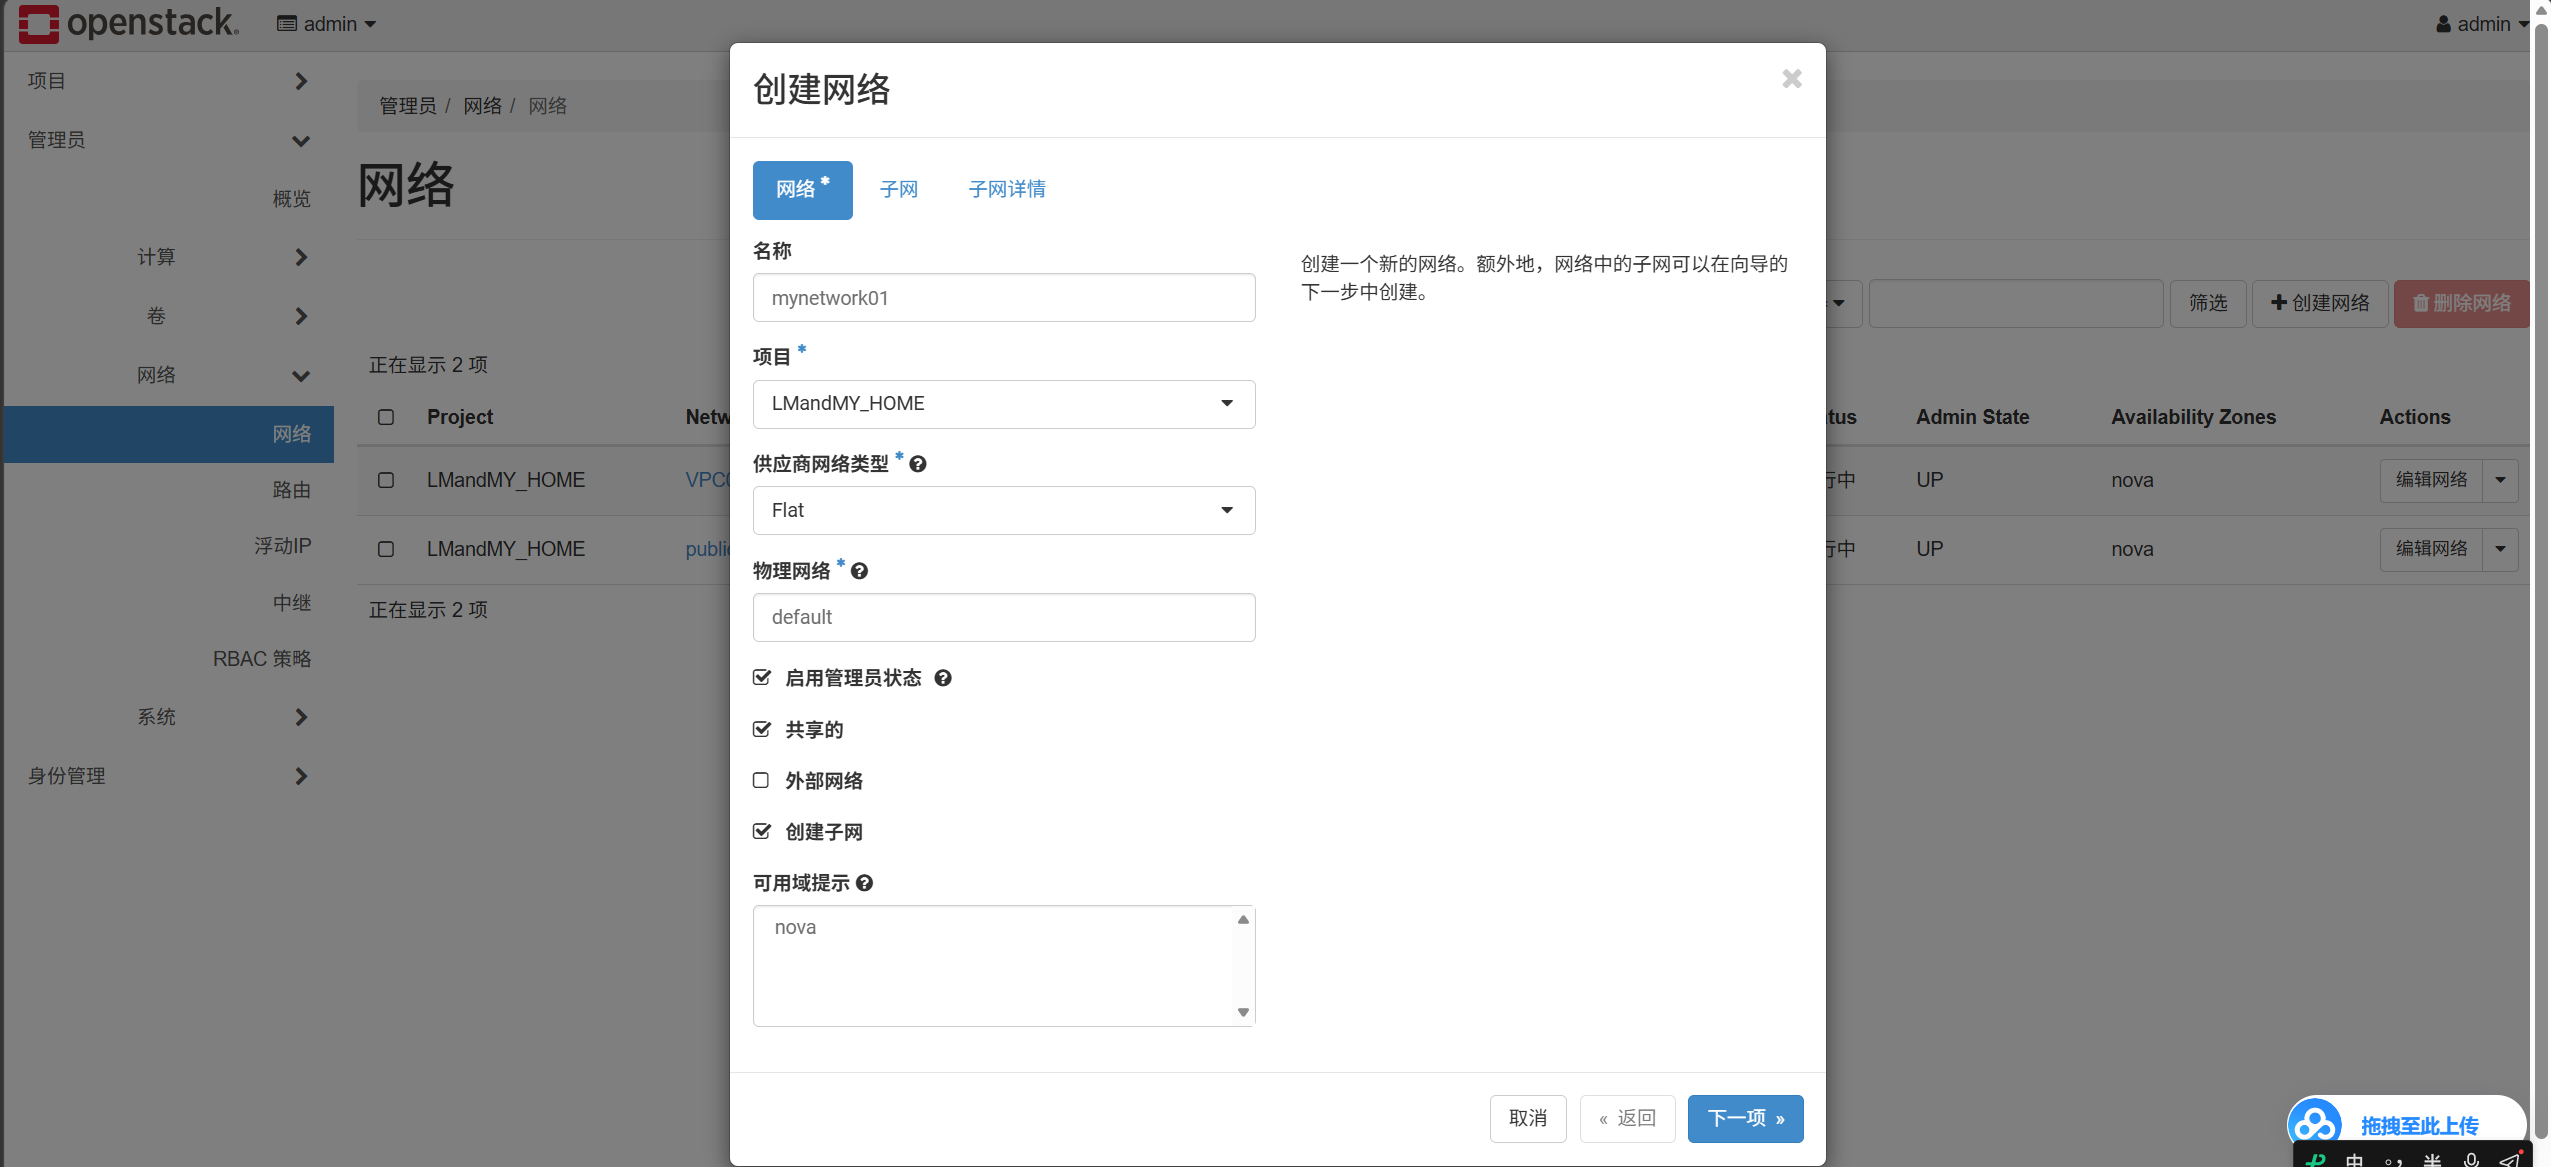Screen dimensions: 2551x1167
Task: Click the microphone icon in the system tray
Action: coord(2471,1159)
